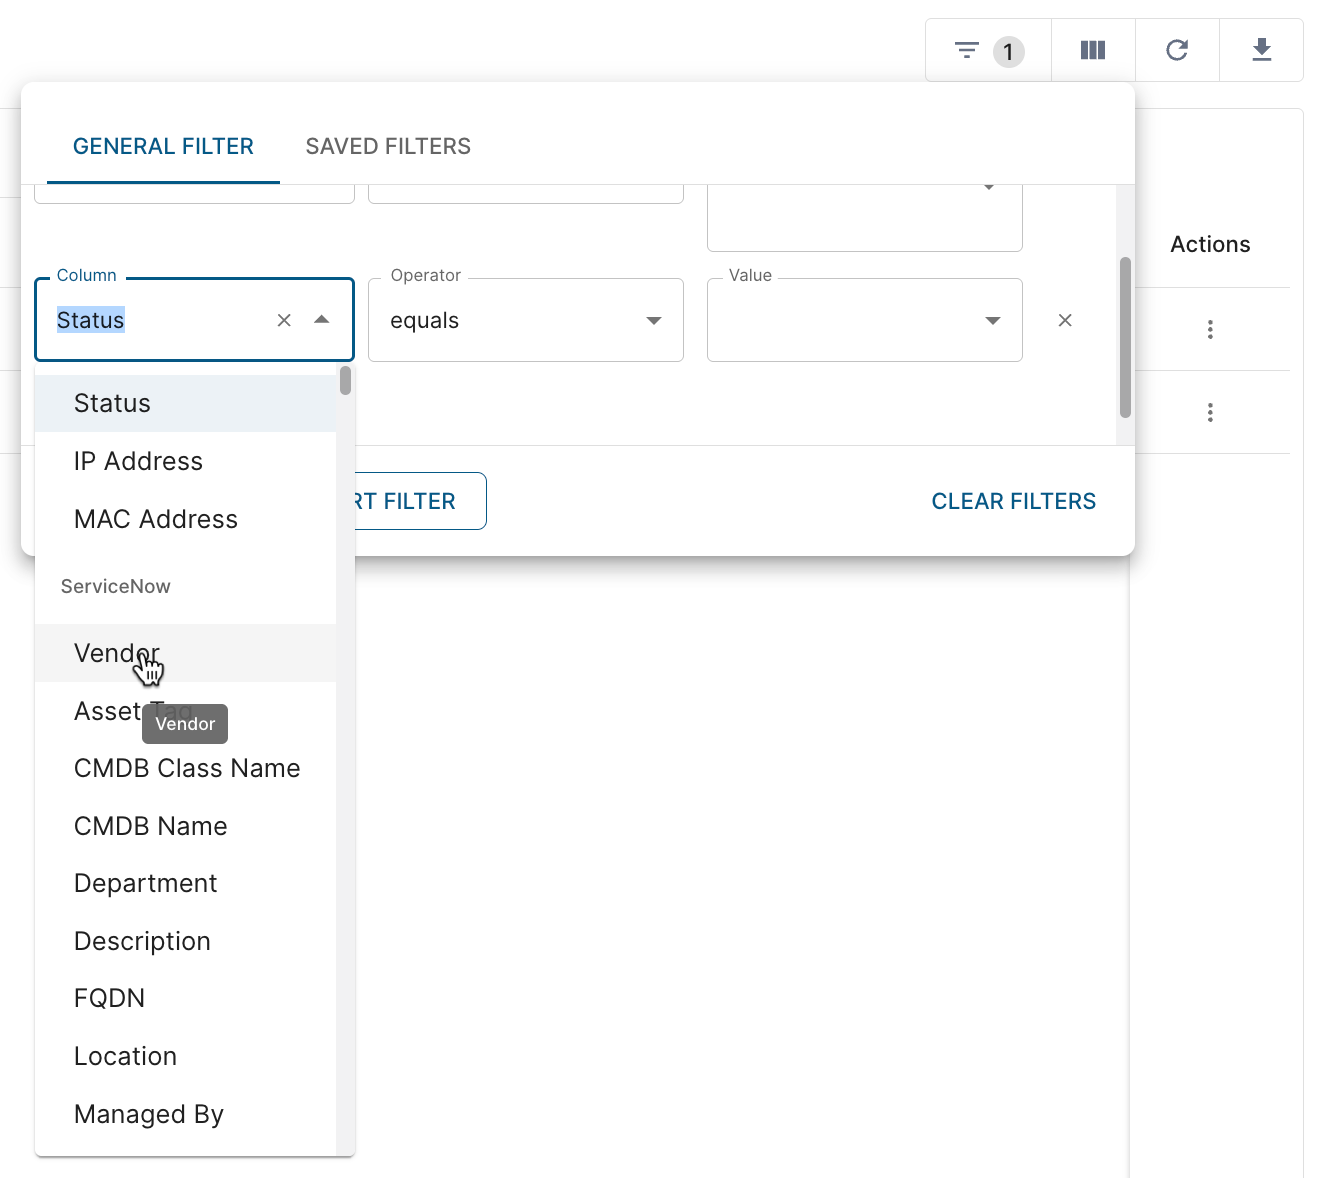Open the filter panel icon

tap(966, 49)
